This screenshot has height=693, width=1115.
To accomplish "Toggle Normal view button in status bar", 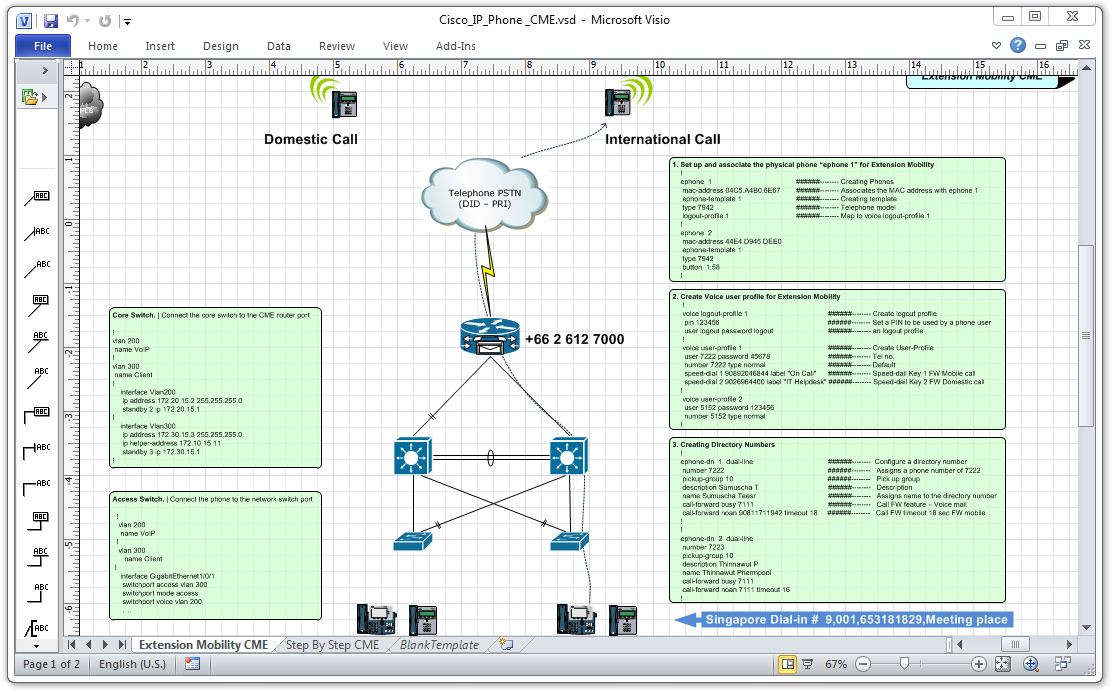I will point(788,664).
